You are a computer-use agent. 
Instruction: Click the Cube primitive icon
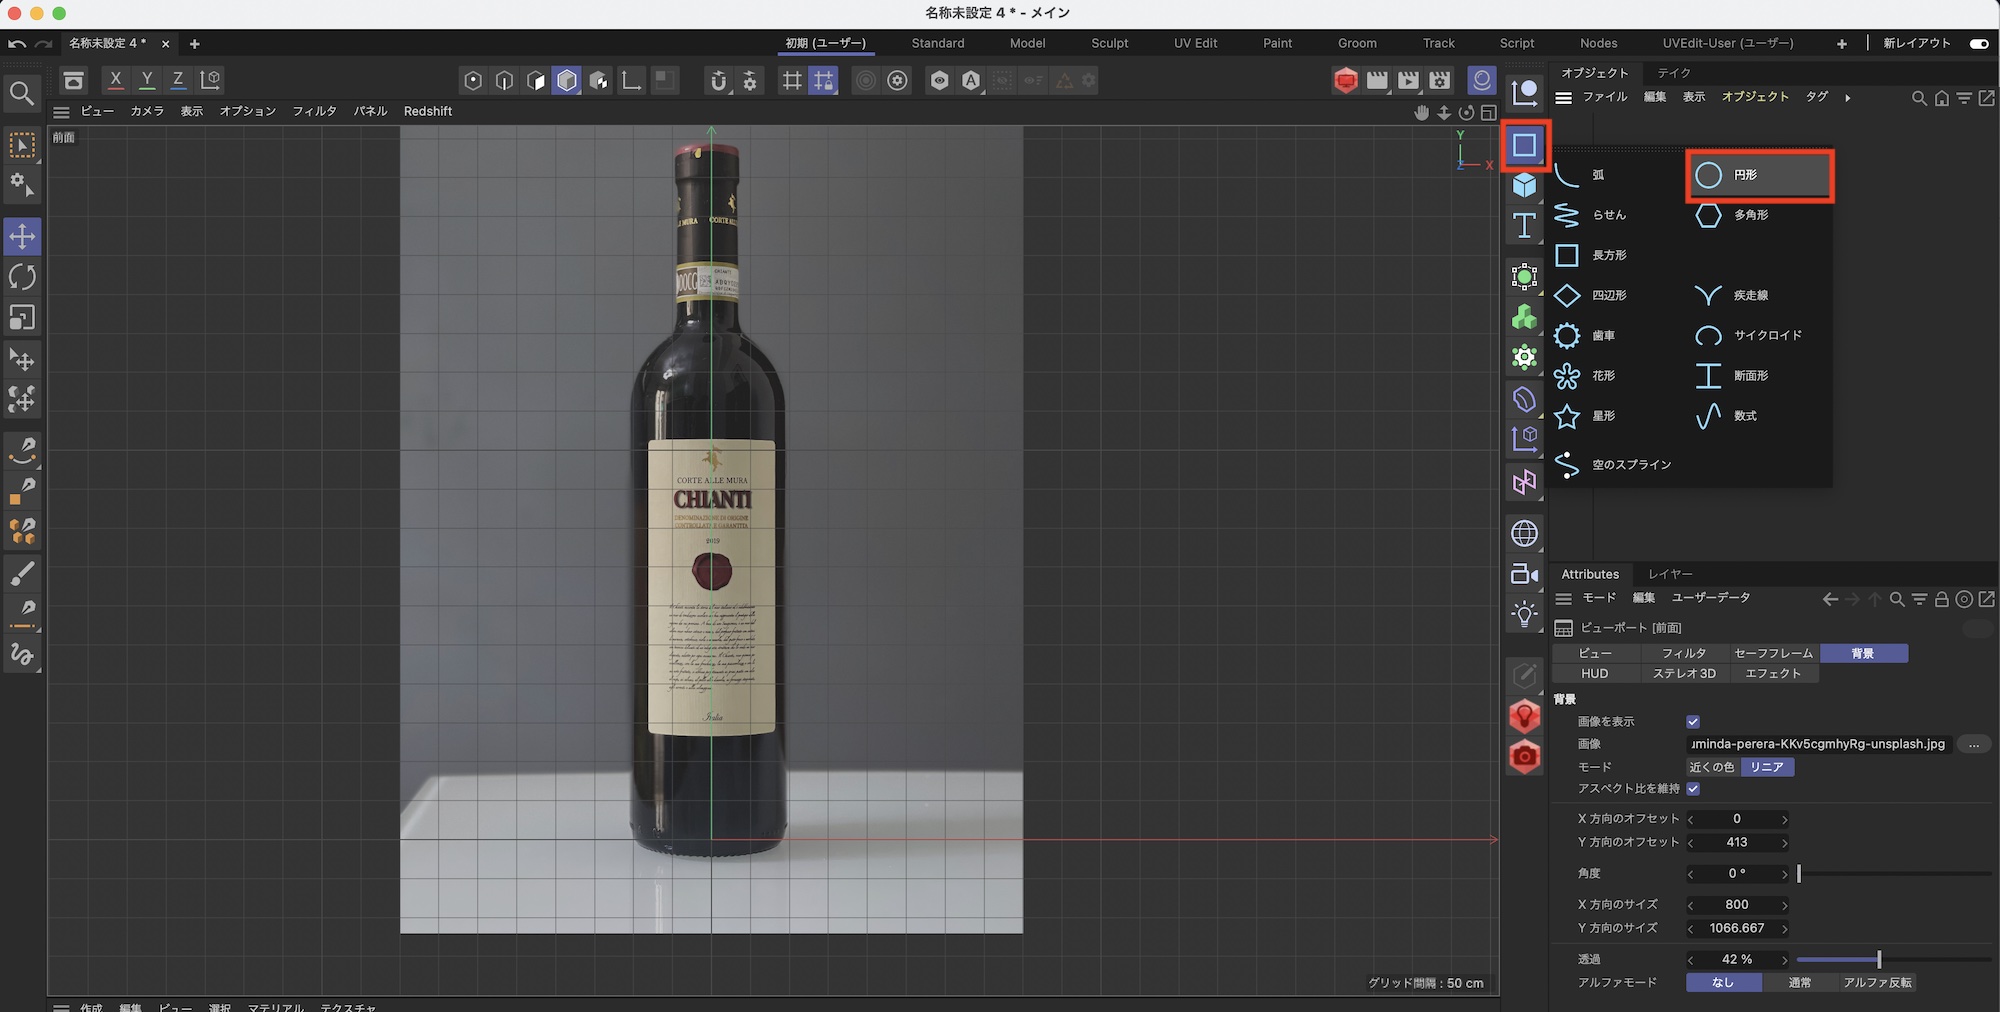pos(1524,185)
